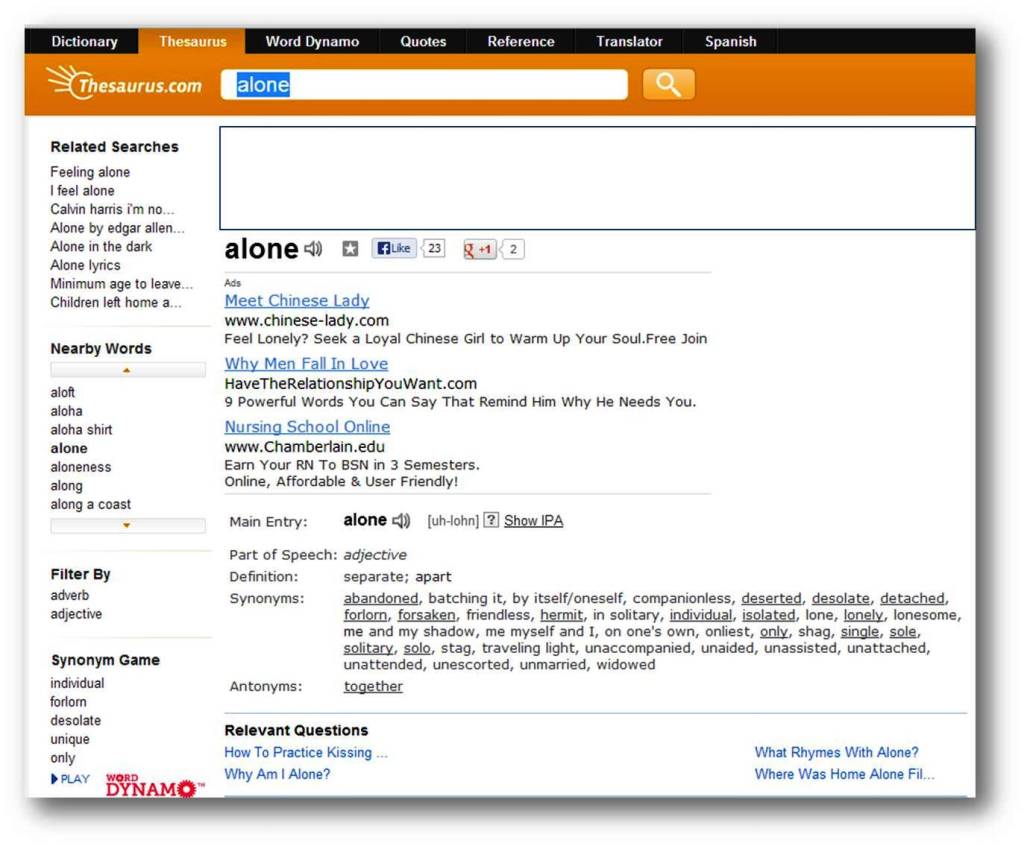Open synonym desolate in synonyms list
The width and height of the screenshot is (1024, 846).
click(840, 598)
